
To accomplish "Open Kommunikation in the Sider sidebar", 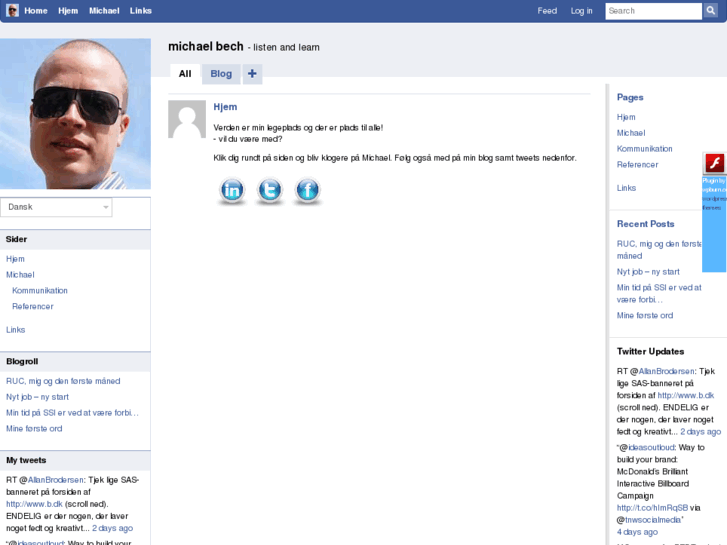I will coord(40,290).
